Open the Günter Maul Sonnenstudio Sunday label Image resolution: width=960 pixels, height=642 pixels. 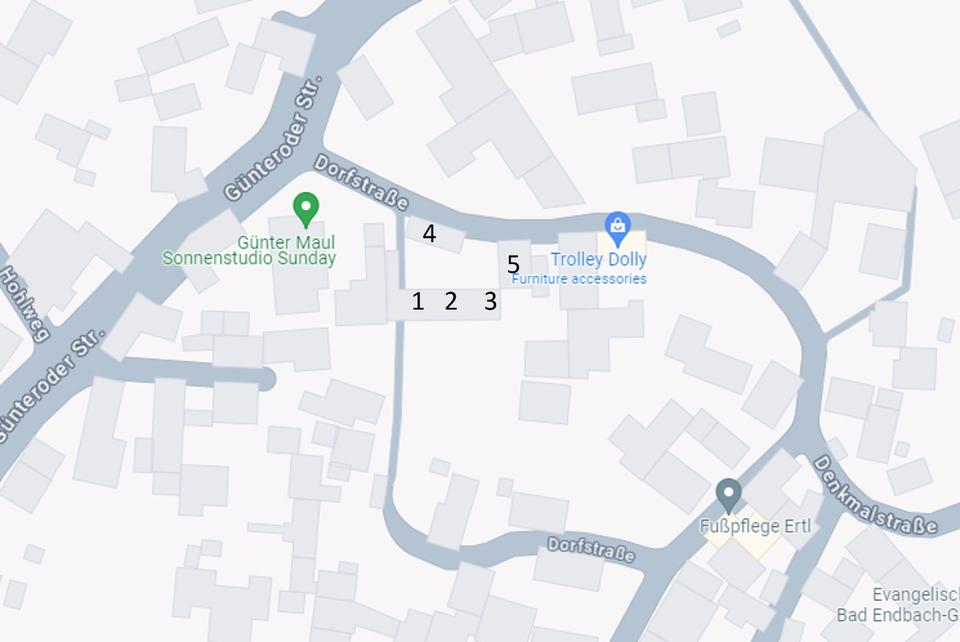click(x=249, y=250)
